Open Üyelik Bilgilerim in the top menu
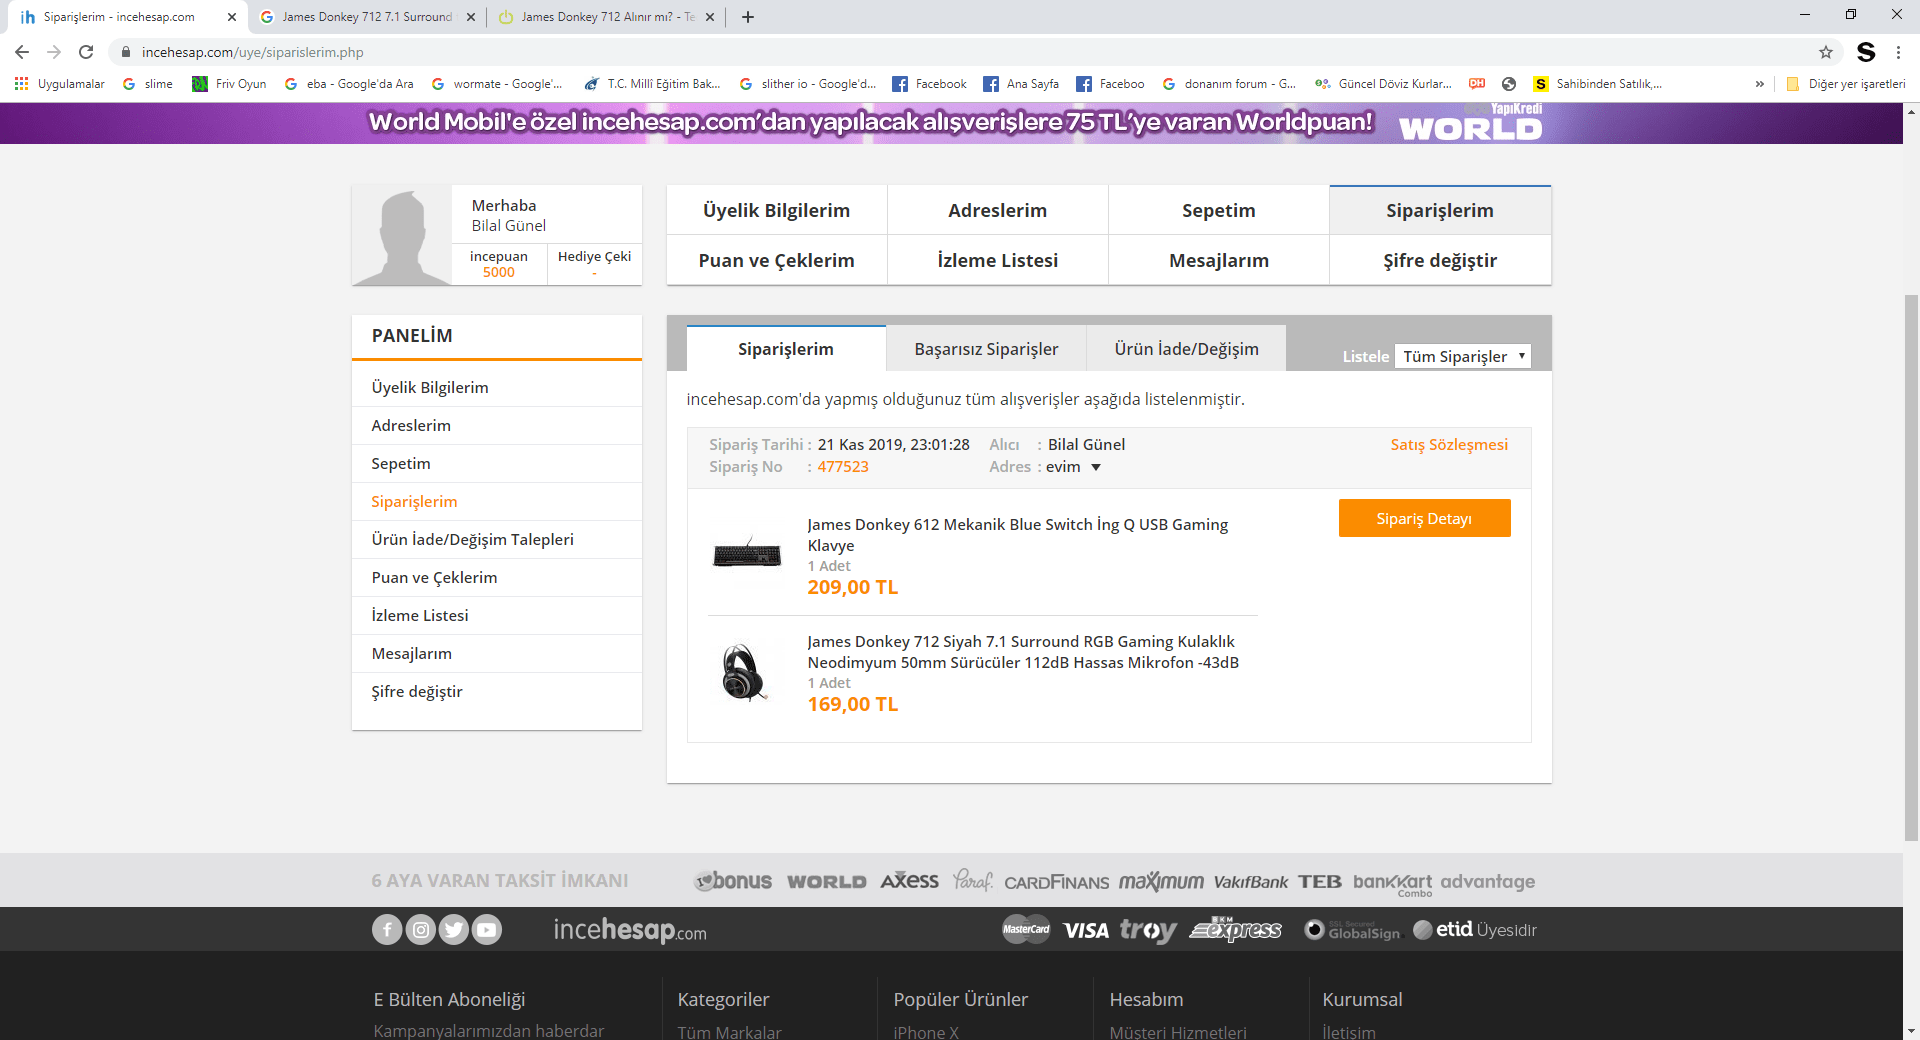Image resolution: width=1920 pixels, height=1040 pixels. pos(777,210)
